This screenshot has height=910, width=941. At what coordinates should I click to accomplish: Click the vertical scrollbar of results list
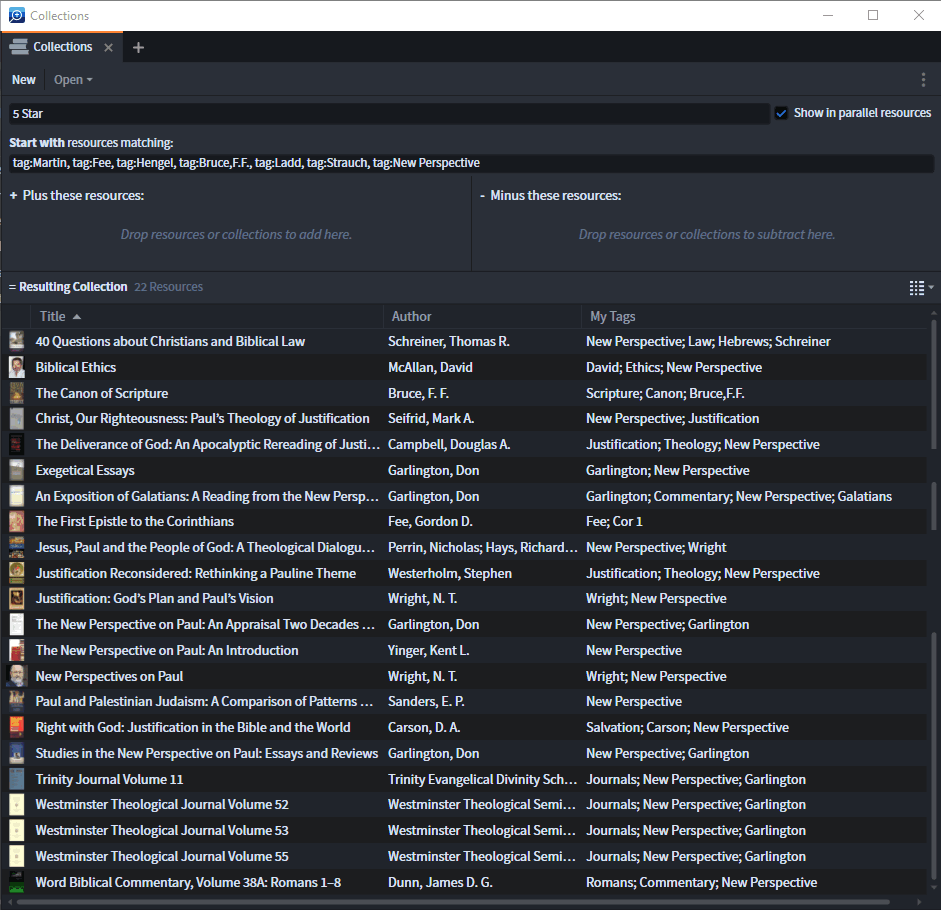(x=934, y=600)
